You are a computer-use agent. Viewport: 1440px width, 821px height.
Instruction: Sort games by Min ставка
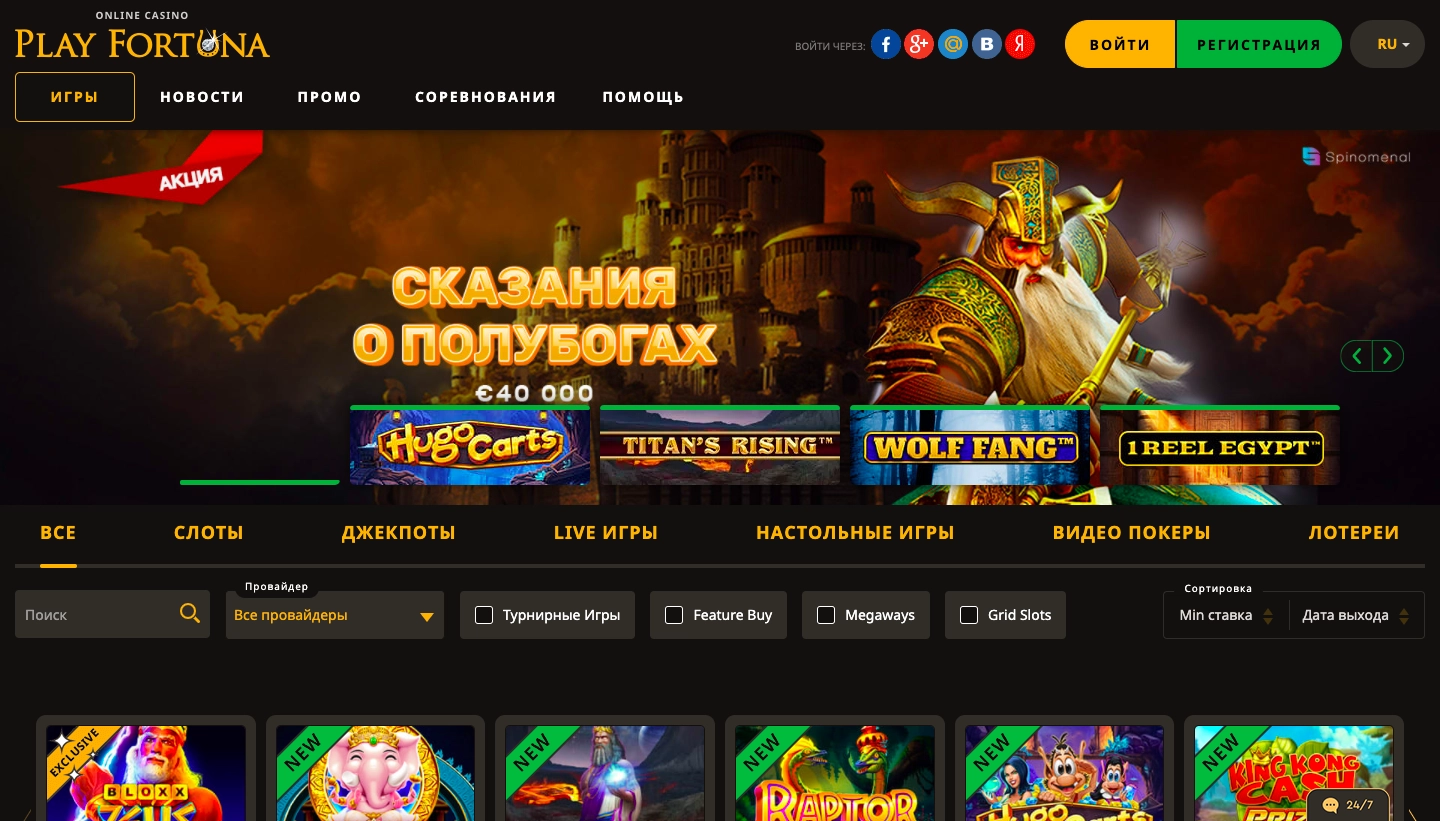(1226, 615)
